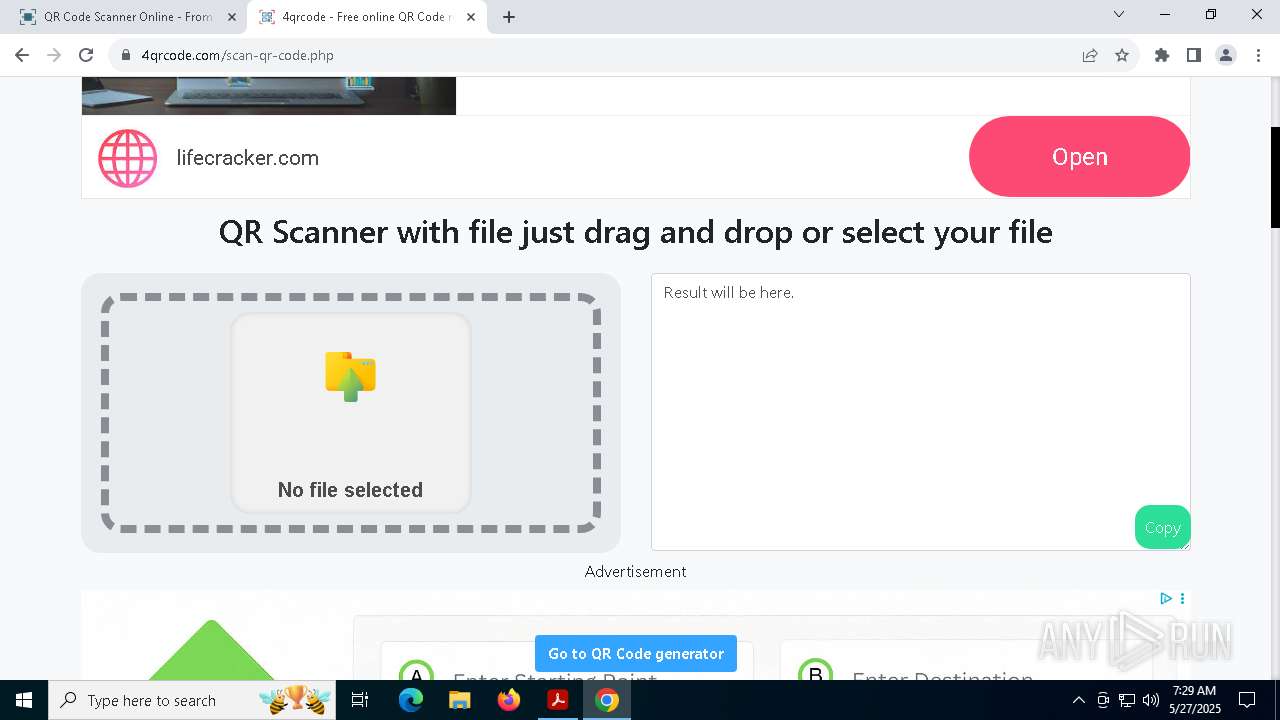1280x720 pixels.
Task: Switch to QR Code Scanner Online tab
Action: [x=126, y=17]
